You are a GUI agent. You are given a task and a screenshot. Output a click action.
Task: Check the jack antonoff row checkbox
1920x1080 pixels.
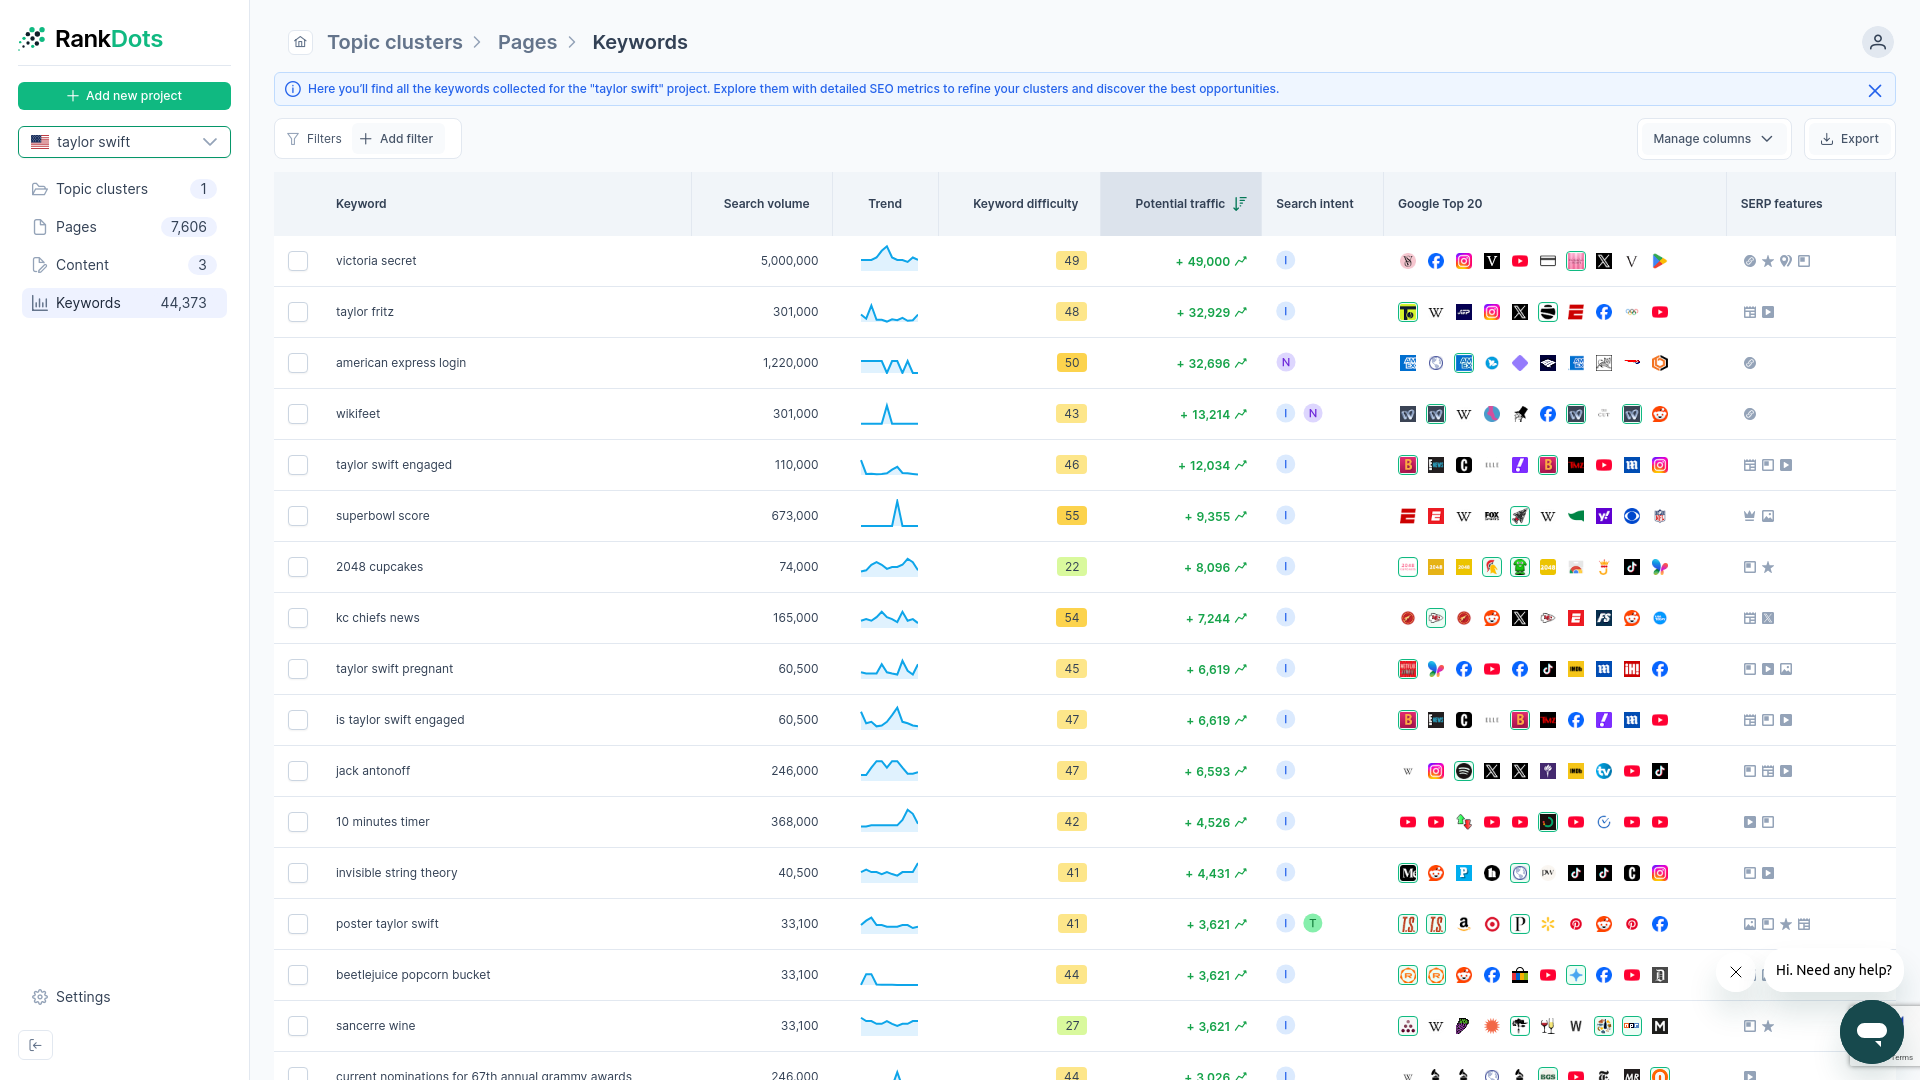(x=297, y=770)
